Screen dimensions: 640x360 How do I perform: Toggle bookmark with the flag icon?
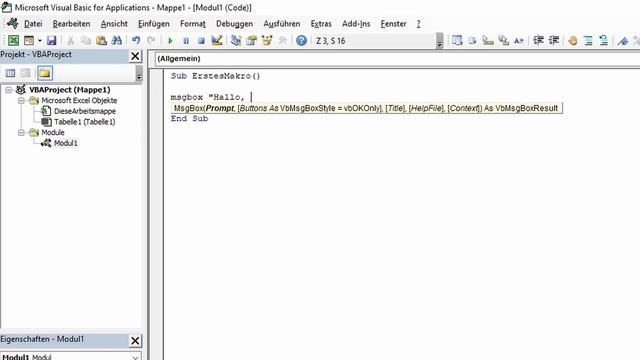pyautogui.click(x=623, y=40)
